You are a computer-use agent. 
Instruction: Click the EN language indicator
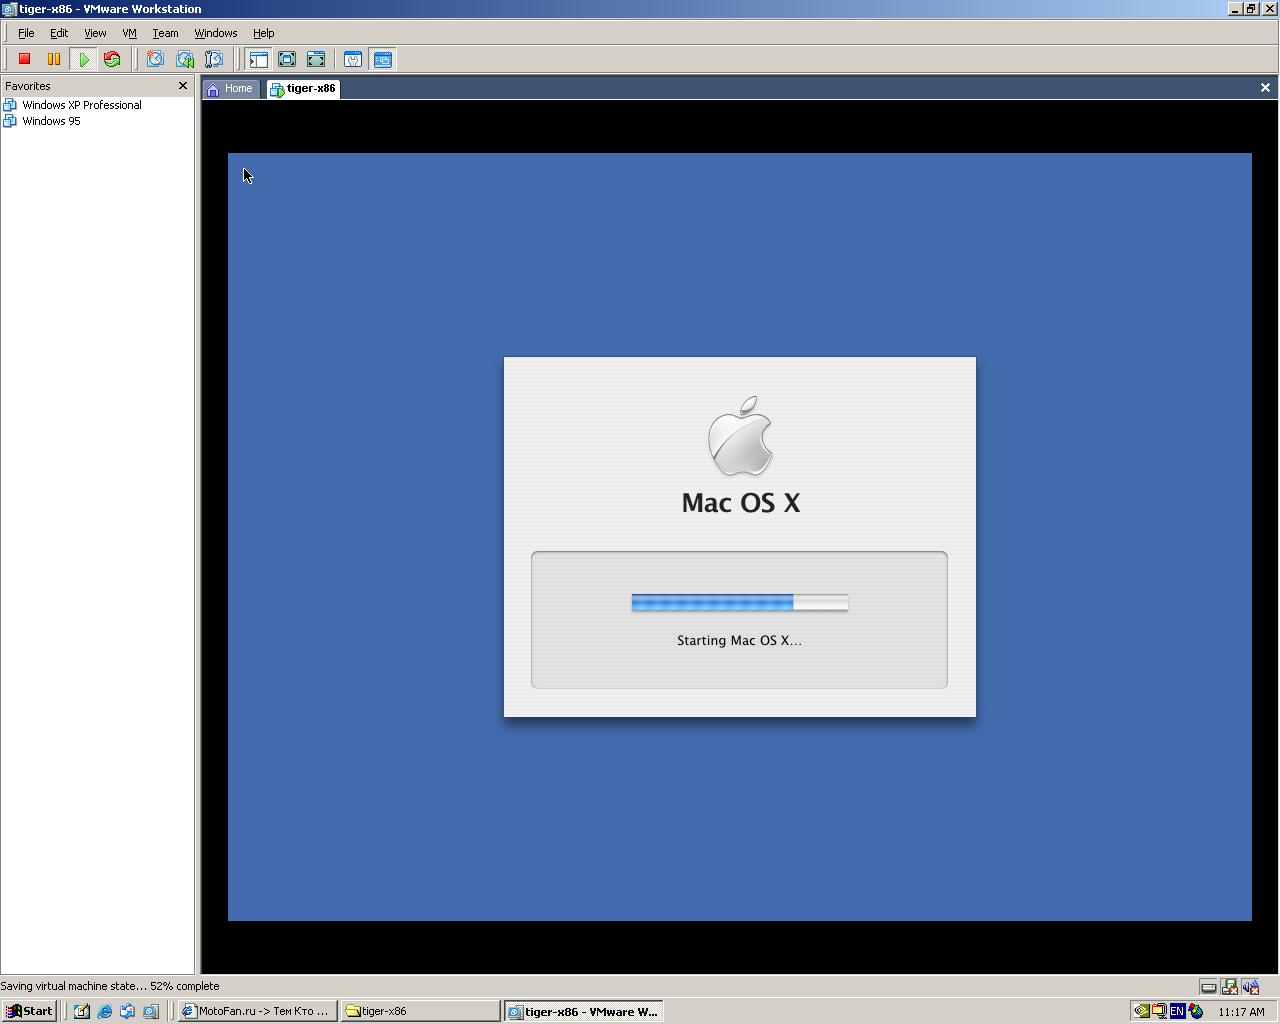[1177, 1011]
